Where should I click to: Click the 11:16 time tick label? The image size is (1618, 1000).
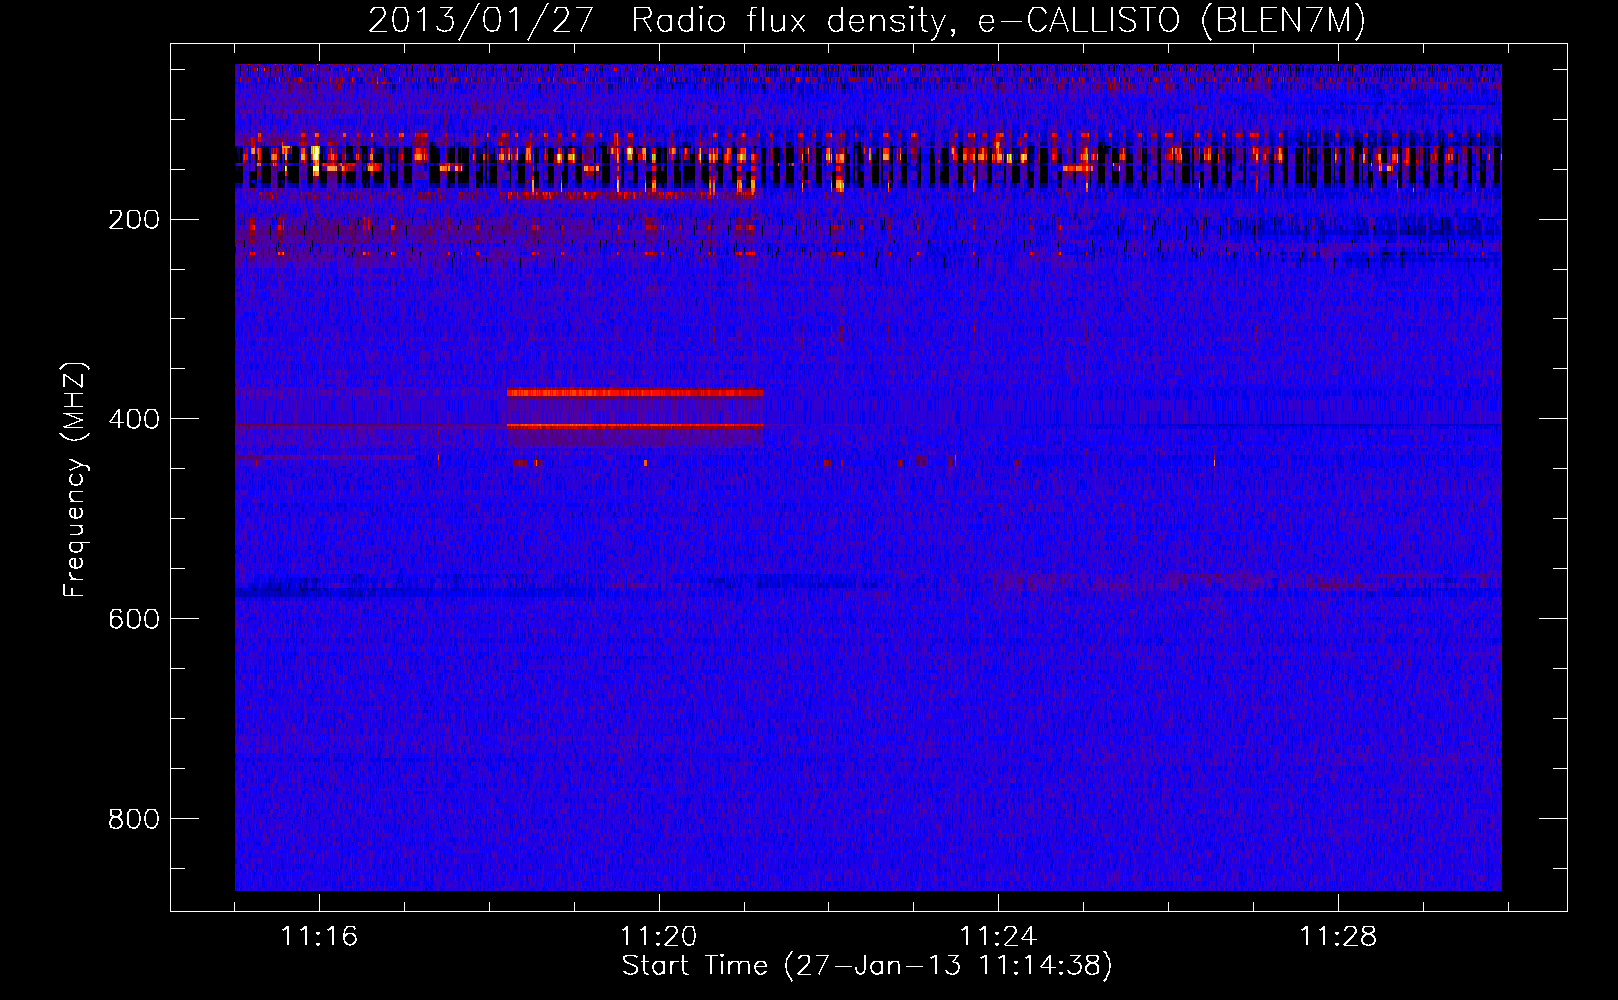pos(319,936)
